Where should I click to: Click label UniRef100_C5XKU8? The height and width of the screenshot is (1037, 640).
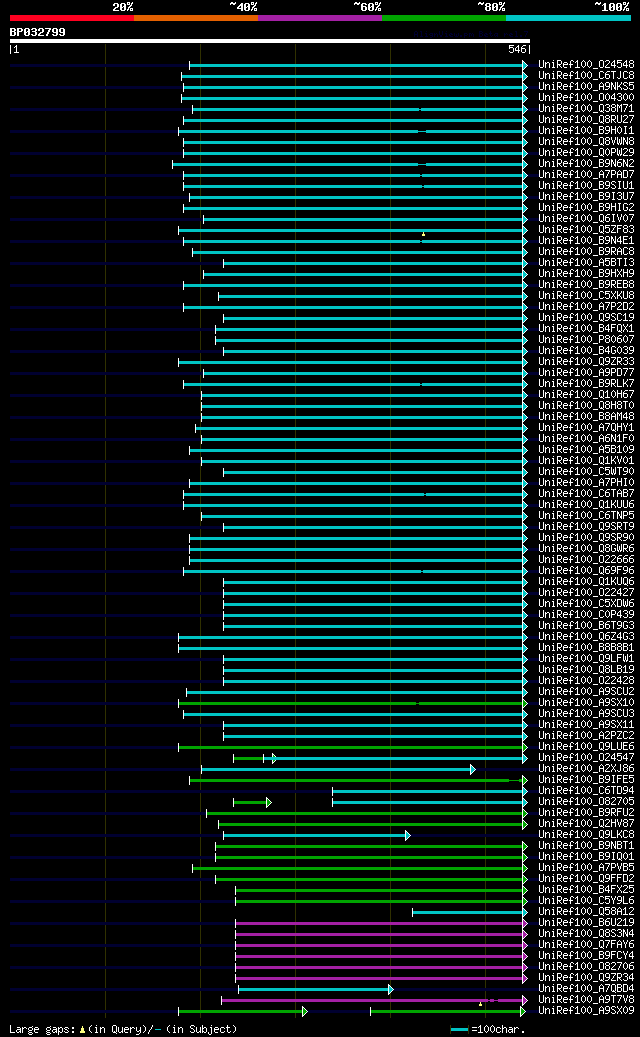pos(586,296)
